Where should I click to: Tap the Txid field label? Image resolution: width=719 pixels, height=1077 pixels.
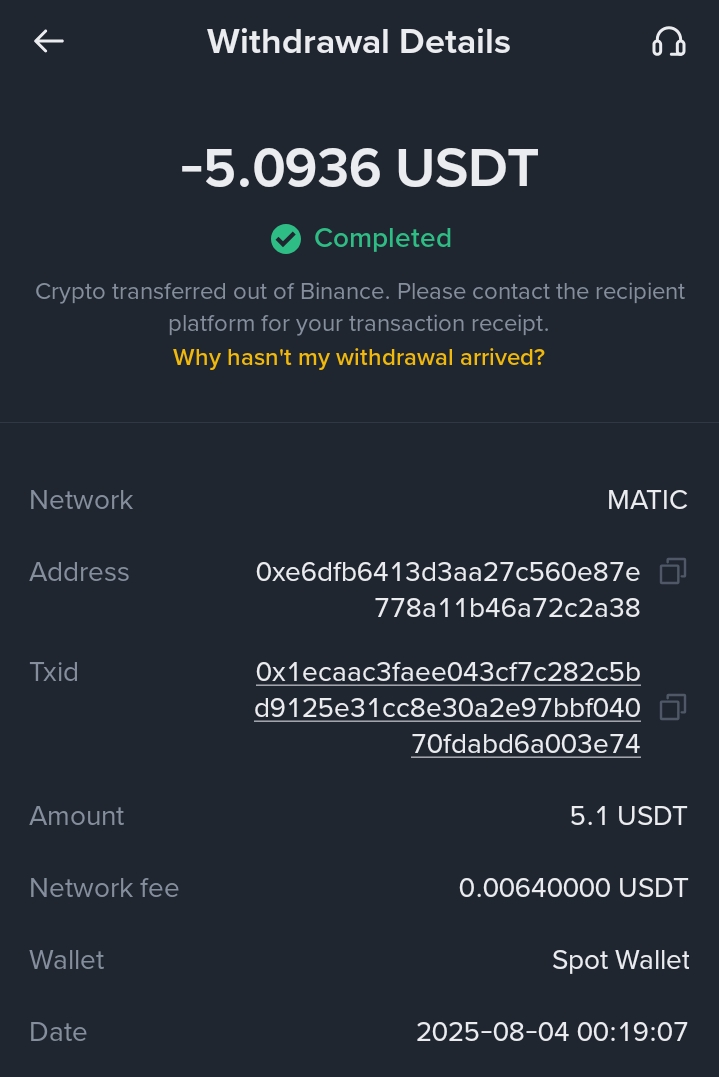[x=54, y=672]
